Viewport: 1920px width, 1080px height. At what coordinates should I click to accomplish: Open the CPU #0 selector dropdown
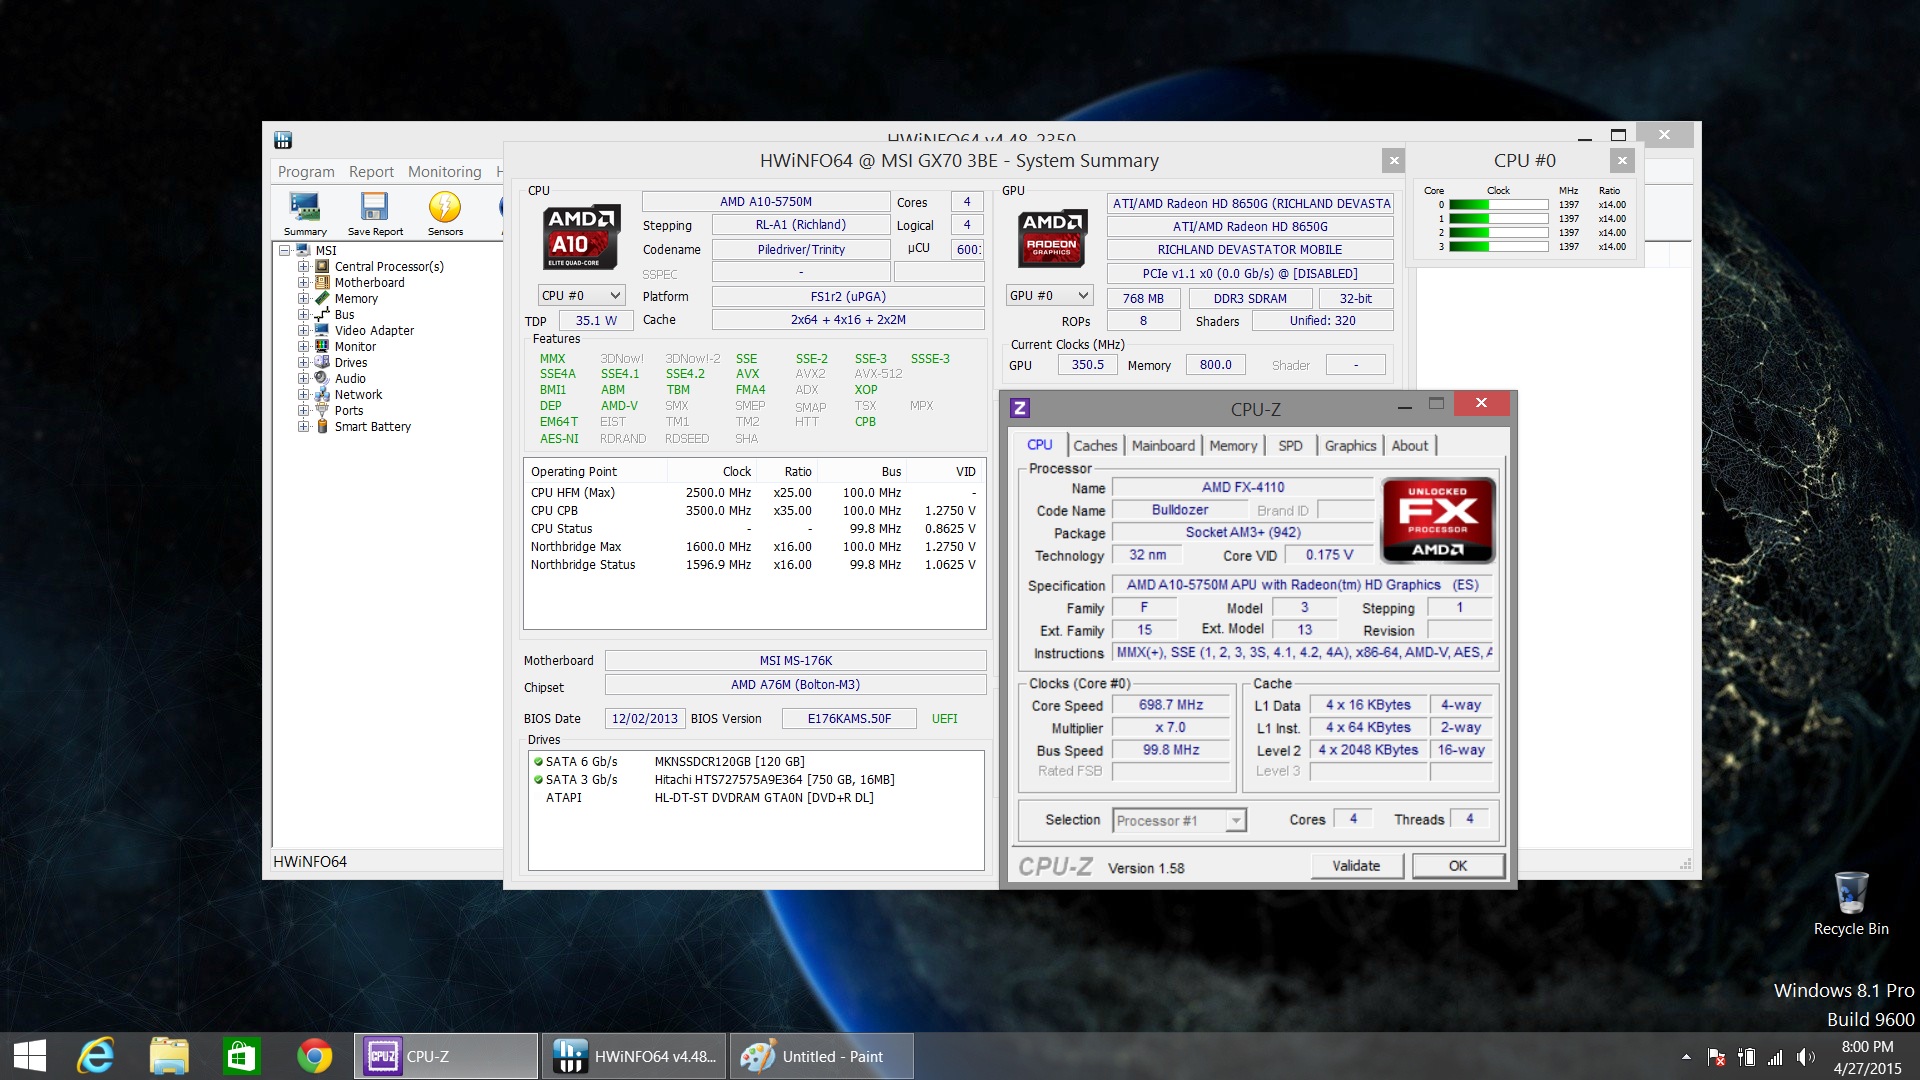tap(581, 295)
